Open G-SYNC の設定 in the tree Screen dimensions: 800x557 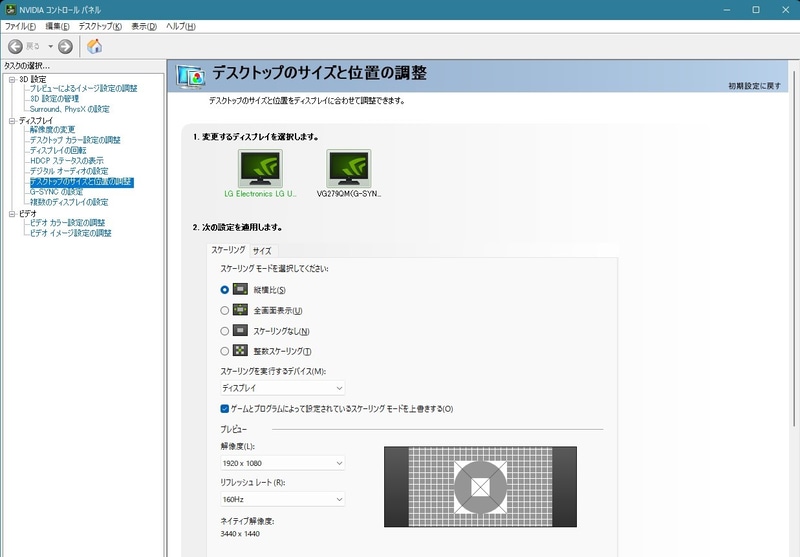click(x=56, y=192)
